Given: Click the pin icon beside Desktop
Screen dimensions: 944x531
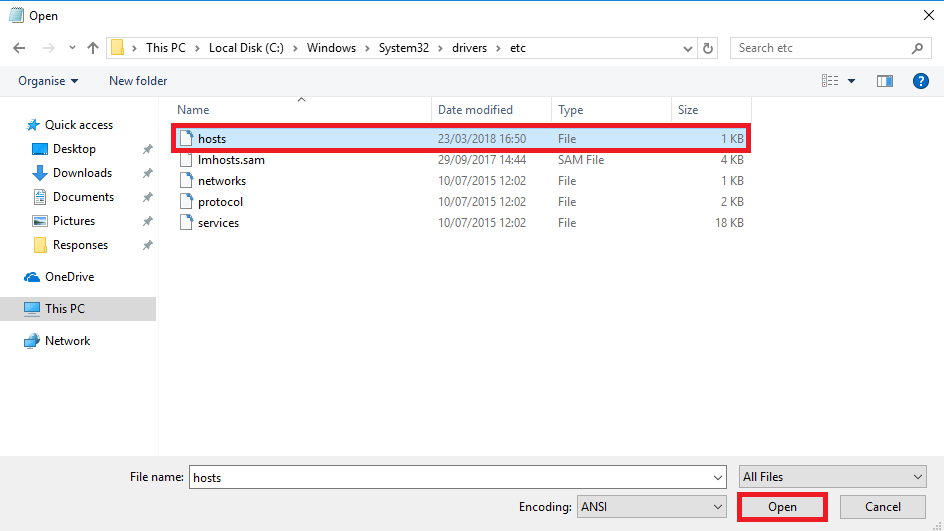Looking at the screenshot, I should (x=148, y=149).
